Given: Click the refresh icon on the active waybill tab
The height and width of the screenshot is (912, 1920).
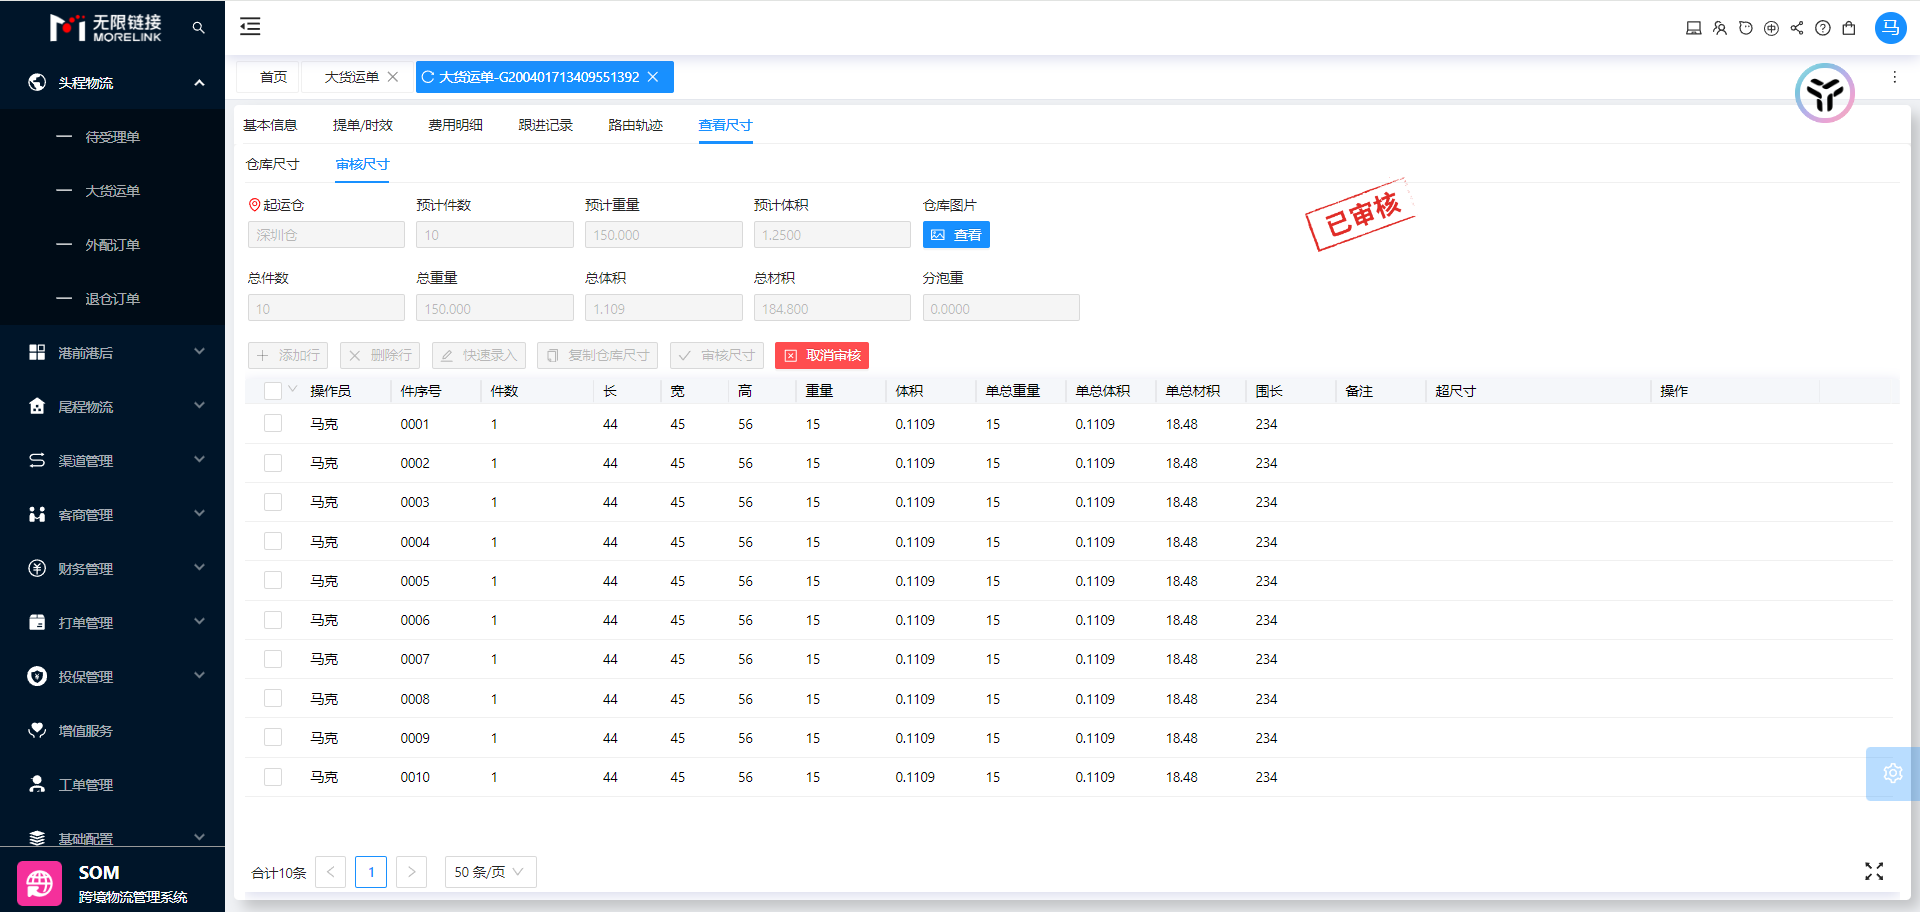Looking at the screenshot, I should click(x=428, y=77).
